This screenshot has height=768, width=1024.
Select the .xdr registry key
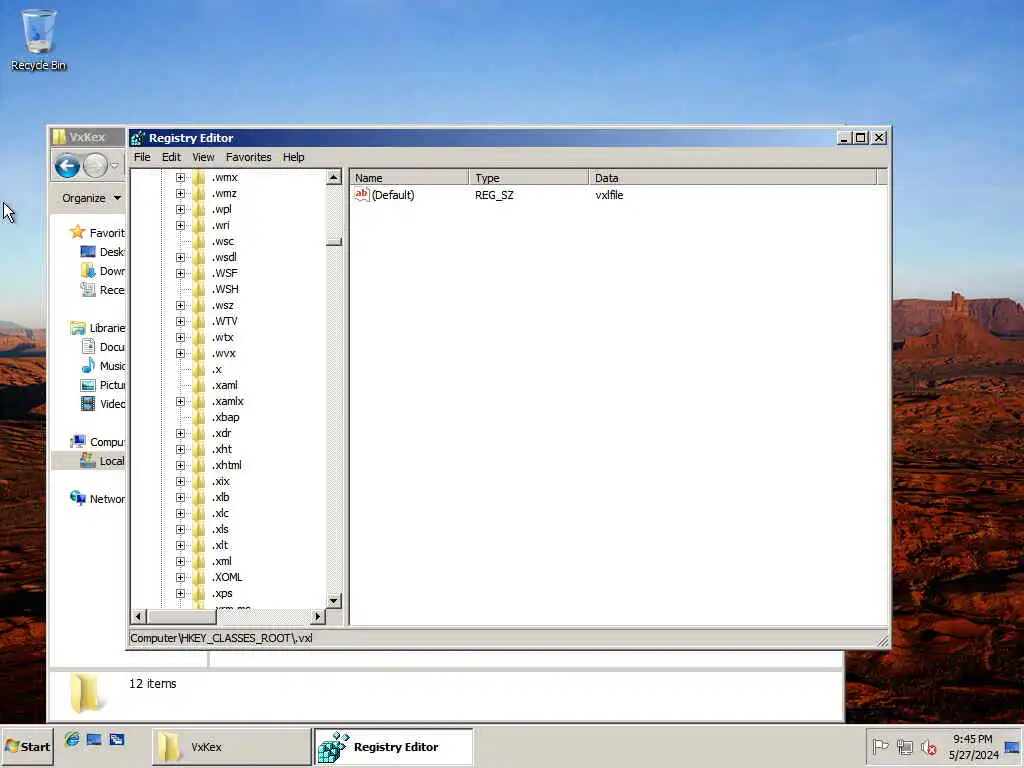click(x=221, y=434)
